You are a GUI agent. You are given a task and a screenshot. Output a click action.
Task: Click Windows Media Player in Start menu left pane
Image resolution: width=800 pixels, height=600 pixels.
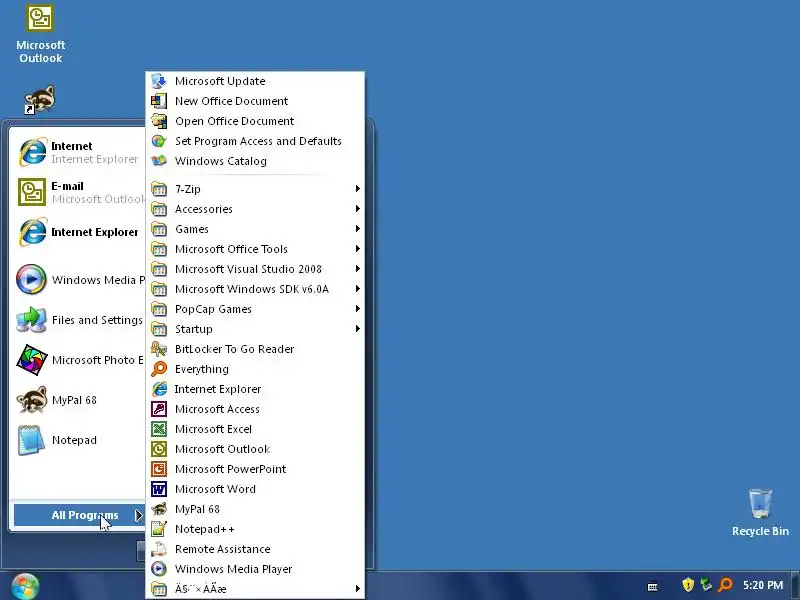tap(78, 280)
